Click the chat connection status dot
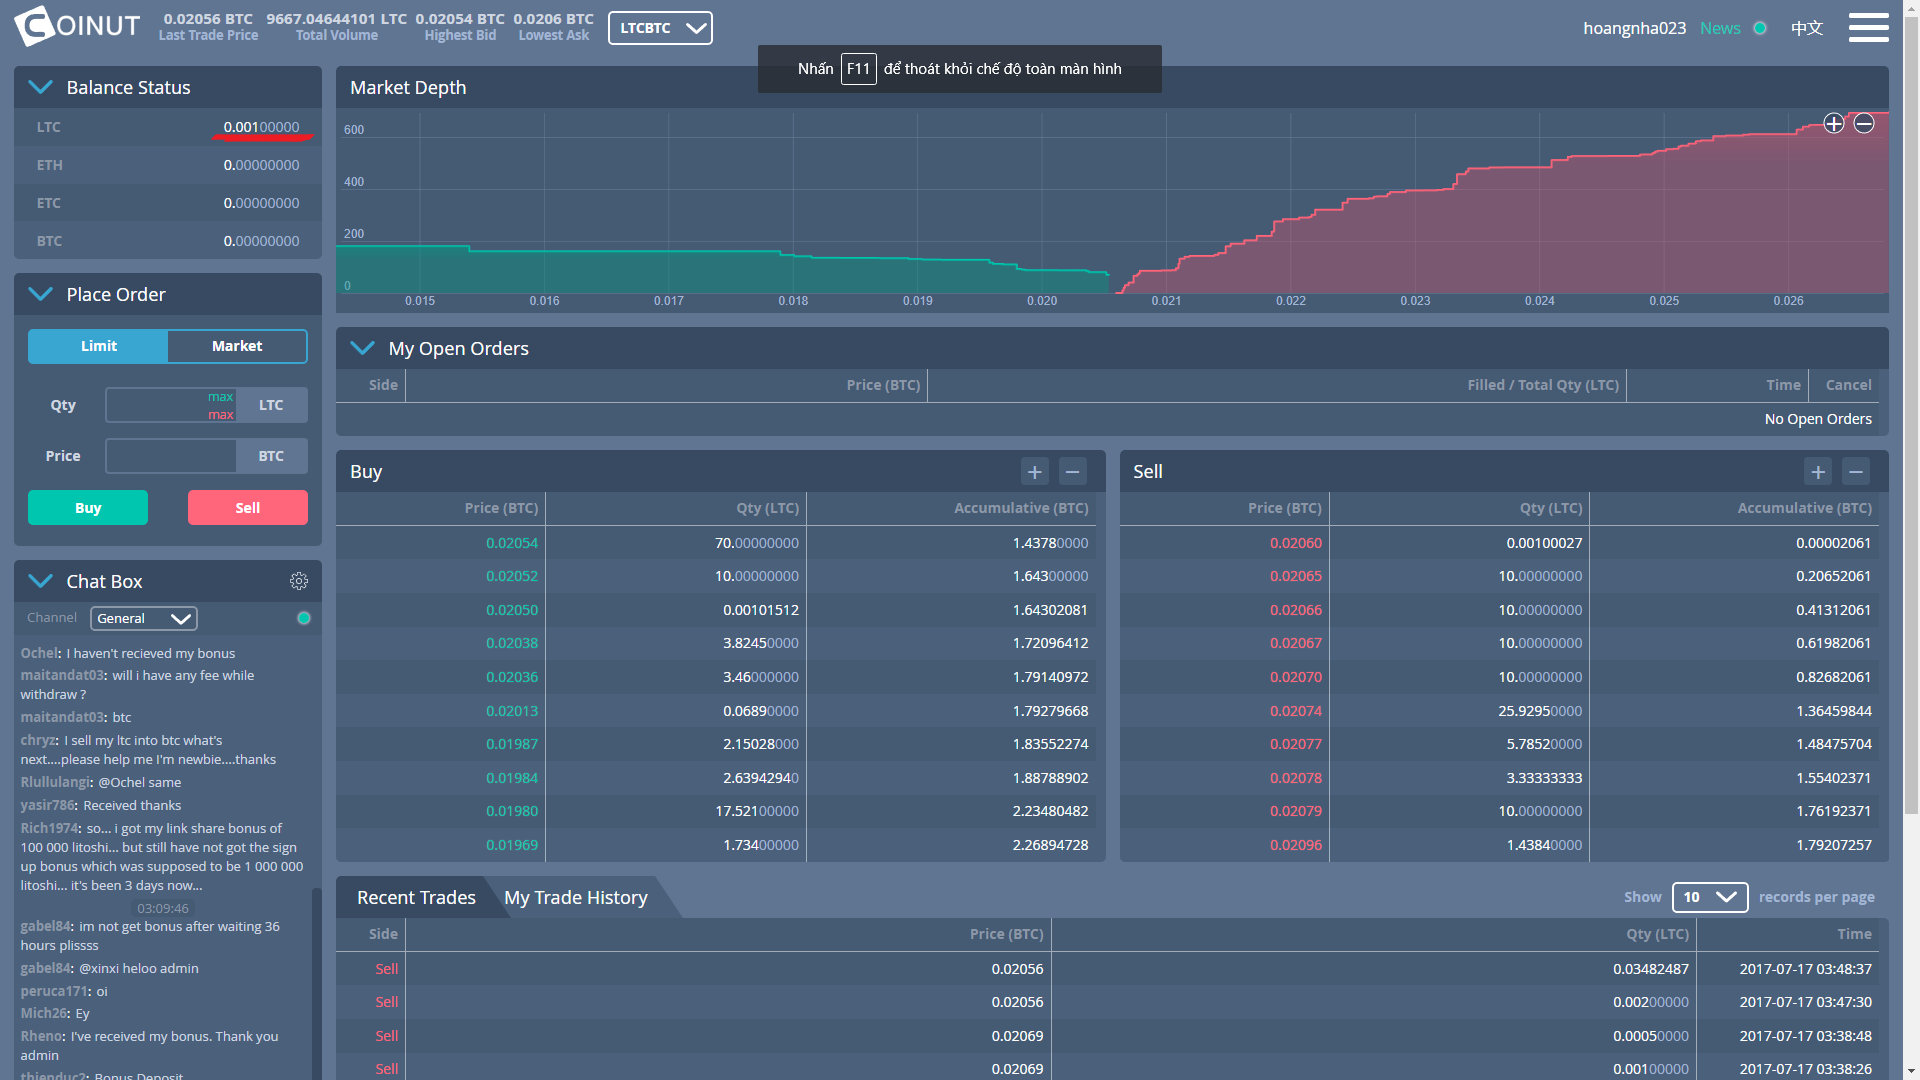 [x=304, y=618]
